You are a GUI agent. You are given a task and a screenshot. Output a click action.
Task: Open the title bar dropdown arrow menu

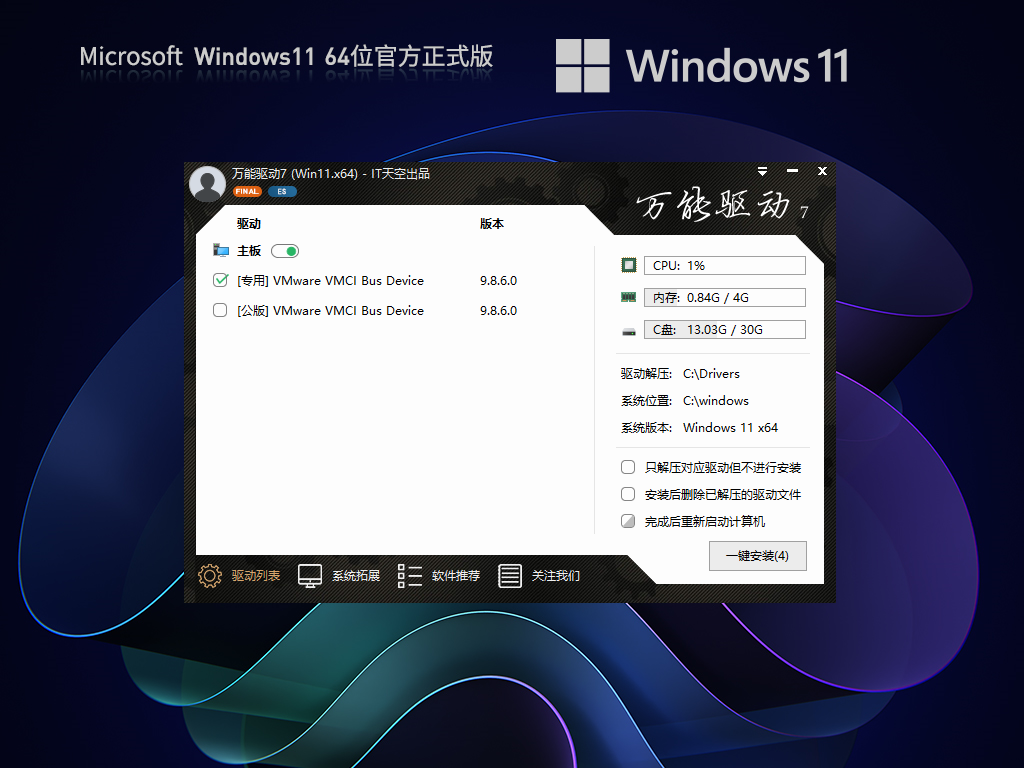coord(762,171)
